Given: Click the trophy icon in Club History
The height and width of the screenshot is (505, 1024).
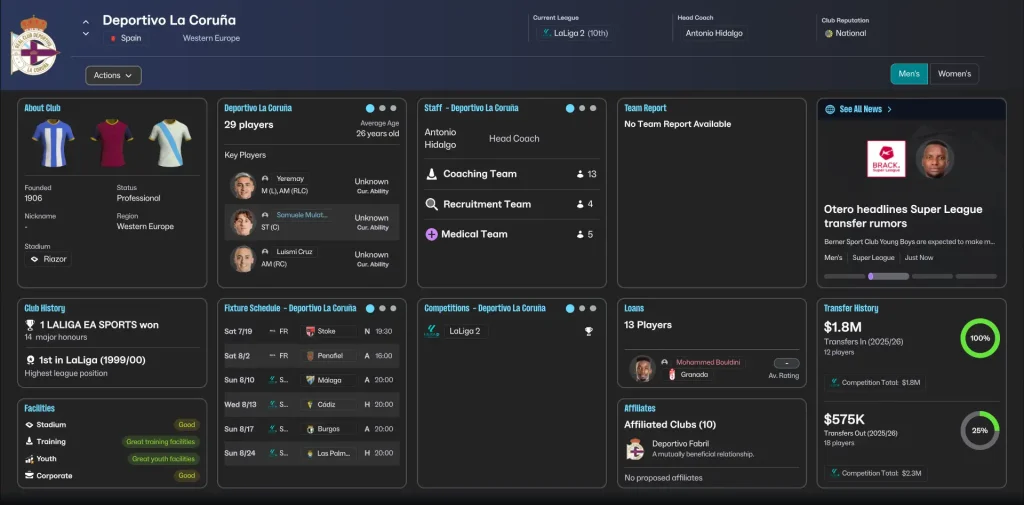Looking at the screenshot, I should pyautogui.click(x=30, y=325).
